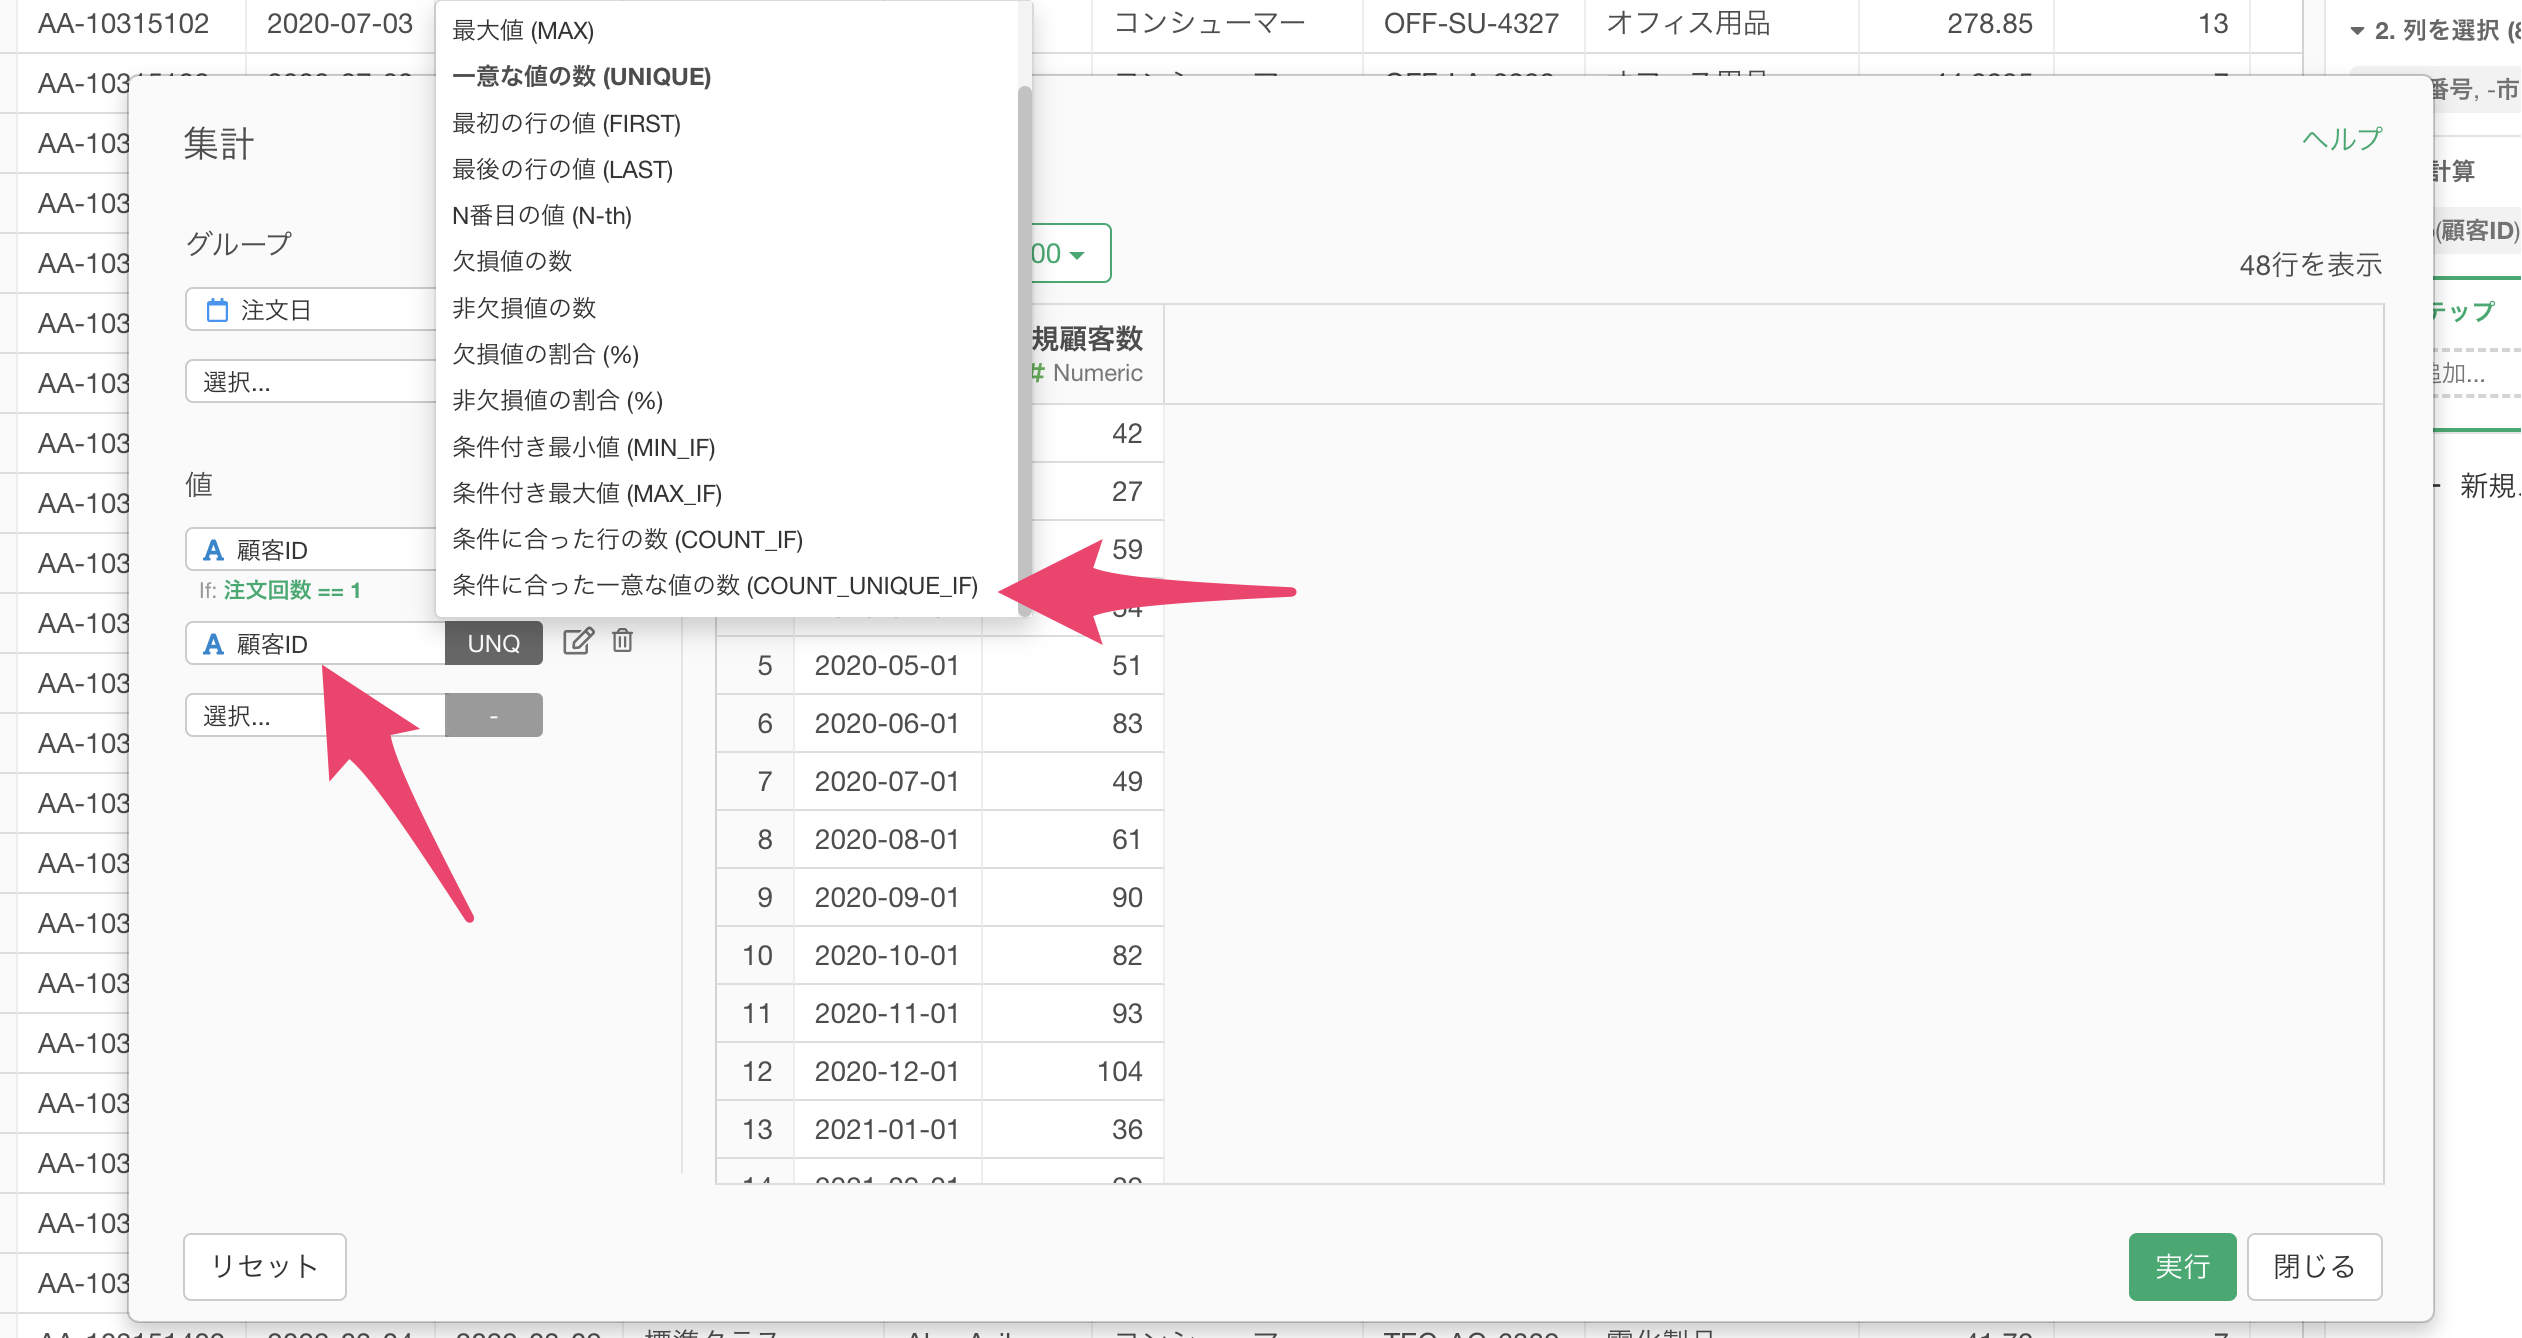Click the 注文回数 == 1 condition link

point(292,590)
